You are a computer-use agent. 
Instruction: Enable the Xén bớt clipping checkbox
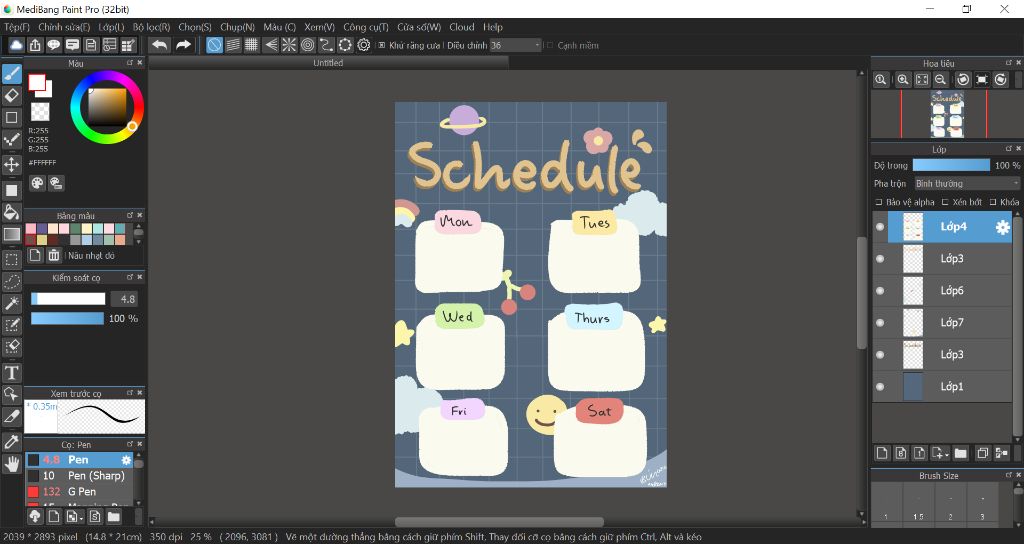pos(945,202)
